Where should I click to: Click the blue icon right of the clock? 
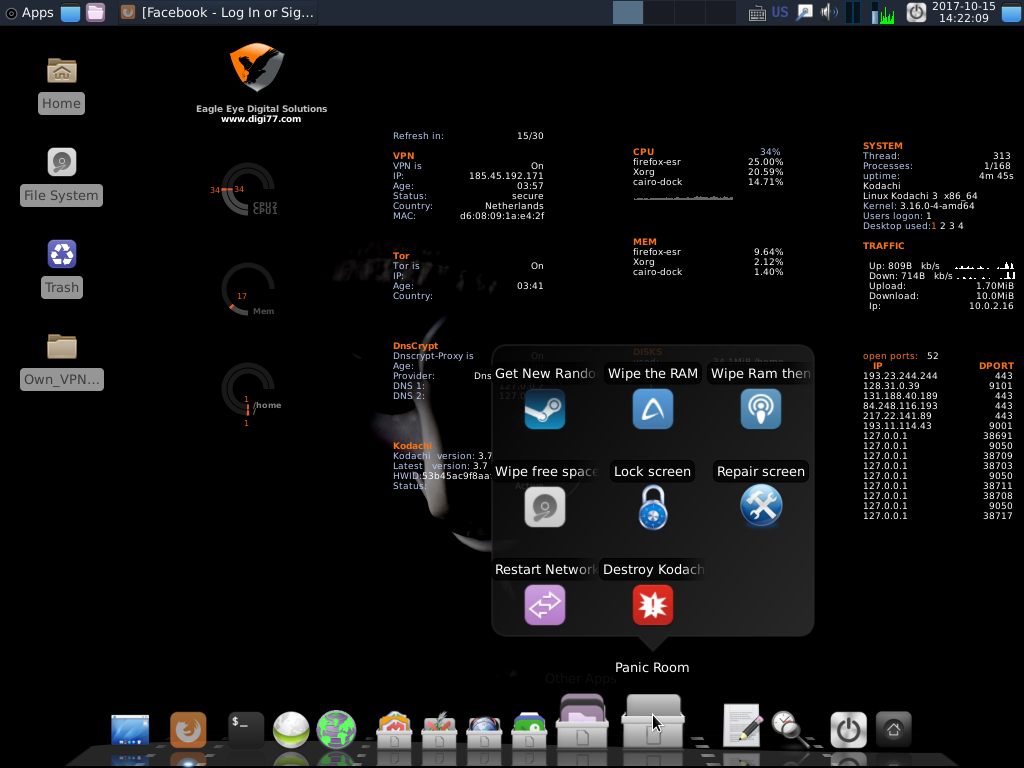(1011, 12)
